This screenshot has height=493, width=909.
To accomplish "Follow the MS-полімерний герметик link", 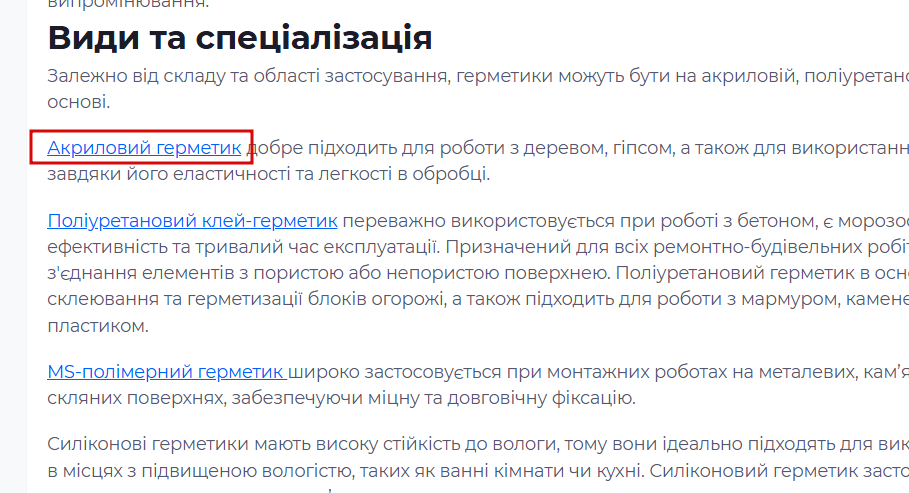I will tap(167, 372).
